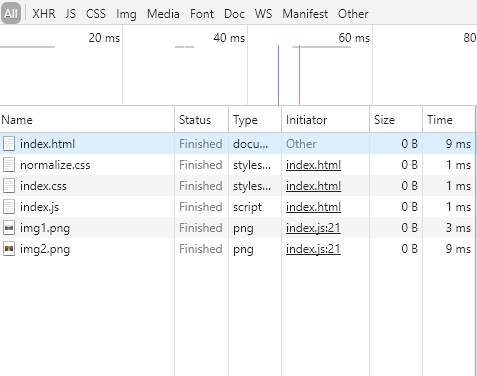477x376 pixels.
Task: Click the docu... type cell of index.html
Action: pyautogui.click(x=250, y=144)
